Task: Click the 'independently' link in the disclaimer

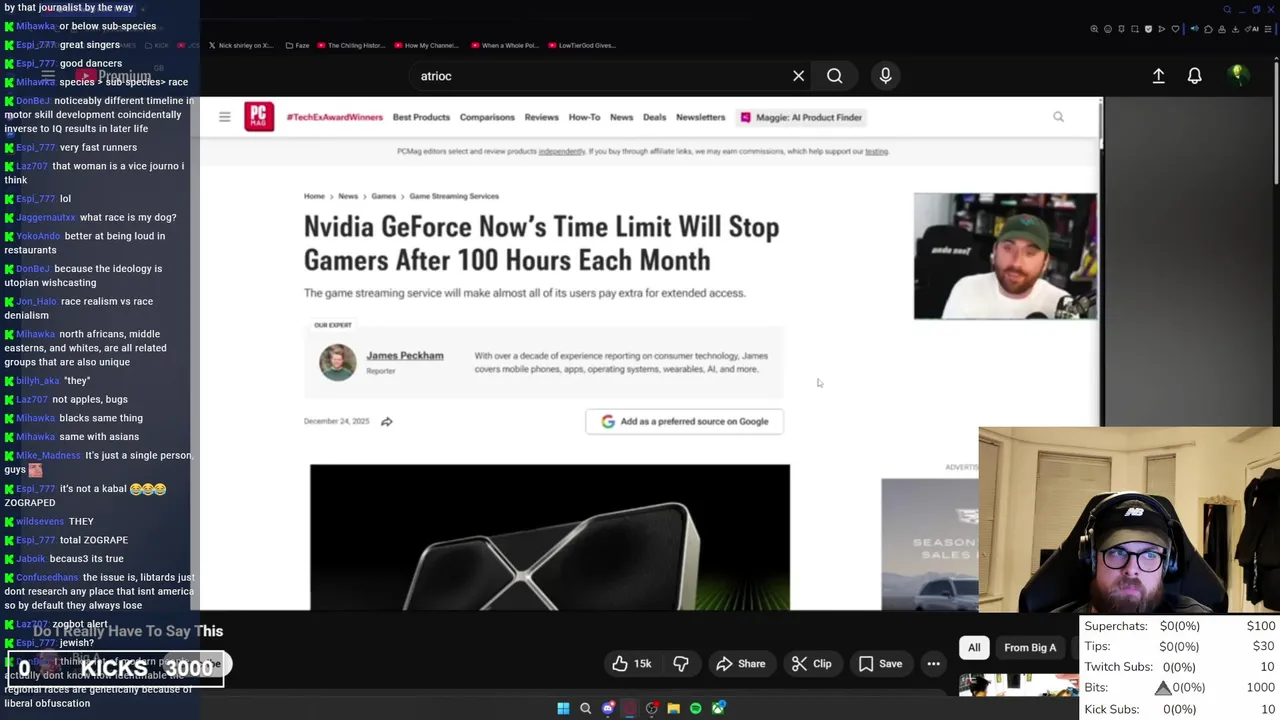Action: tap(561, 152)
